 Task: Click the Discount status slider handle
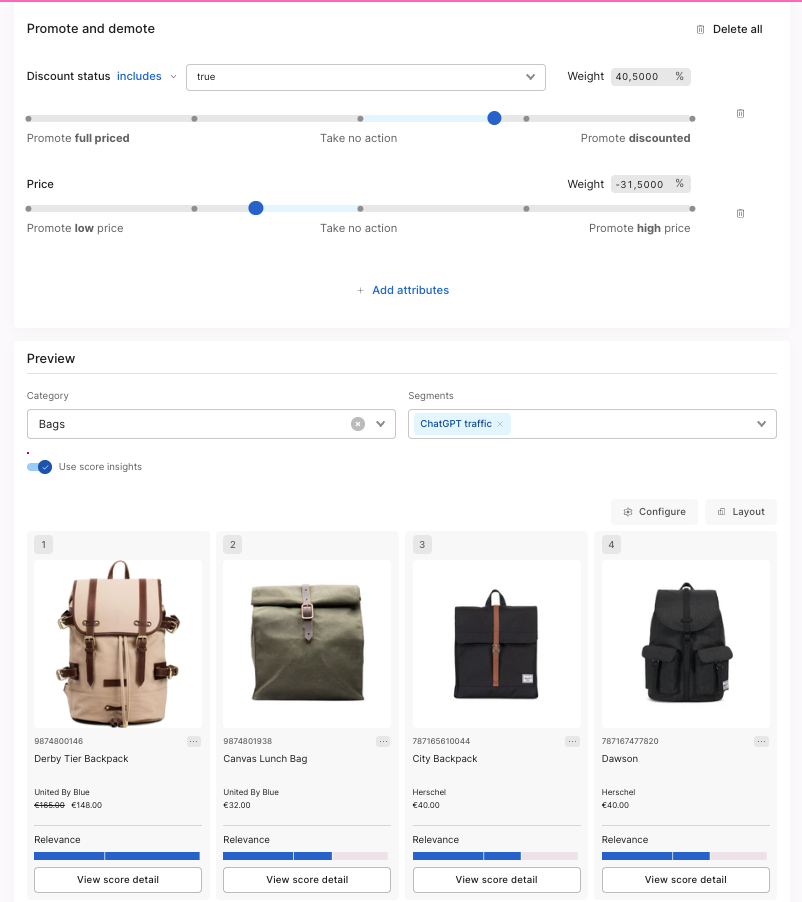coord(494,118)
